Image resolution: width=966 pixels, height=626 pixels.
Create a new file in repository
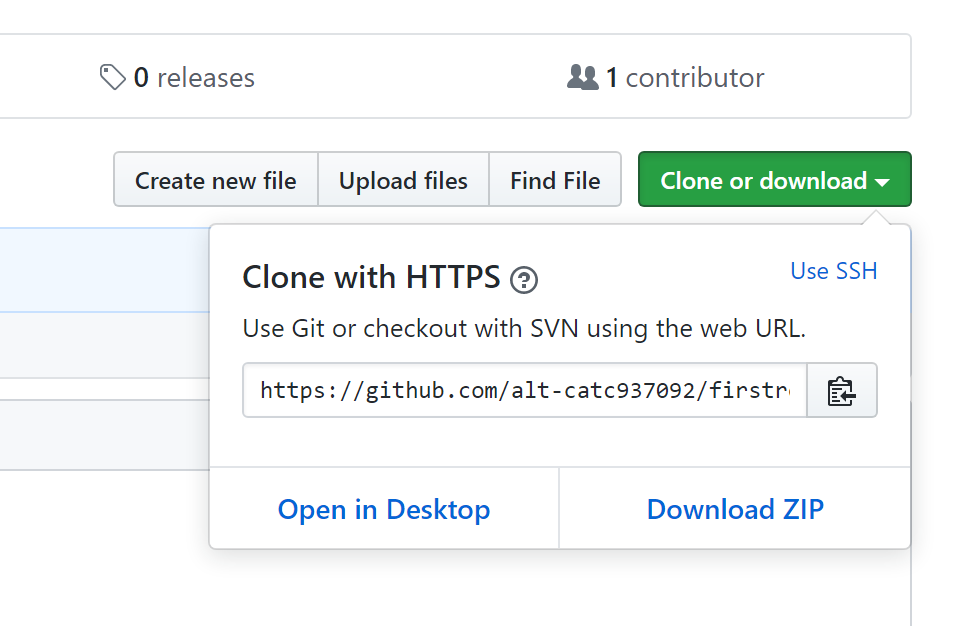216,179
